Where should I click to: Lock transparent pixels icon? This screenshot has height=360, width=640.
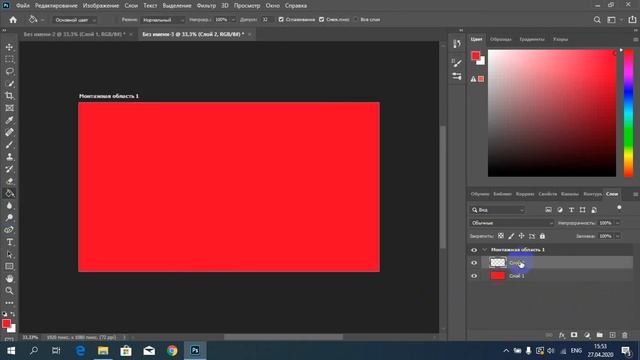pyautogui.click(x=501, y=236)
